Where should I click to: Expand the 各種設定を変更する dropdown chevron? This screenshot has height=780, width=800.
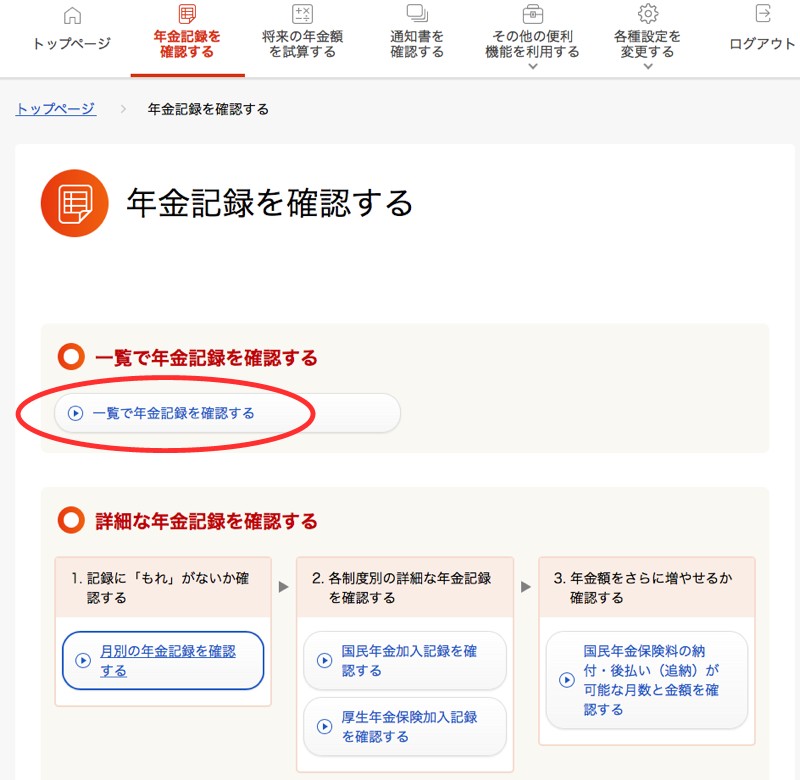click(648, 67)
